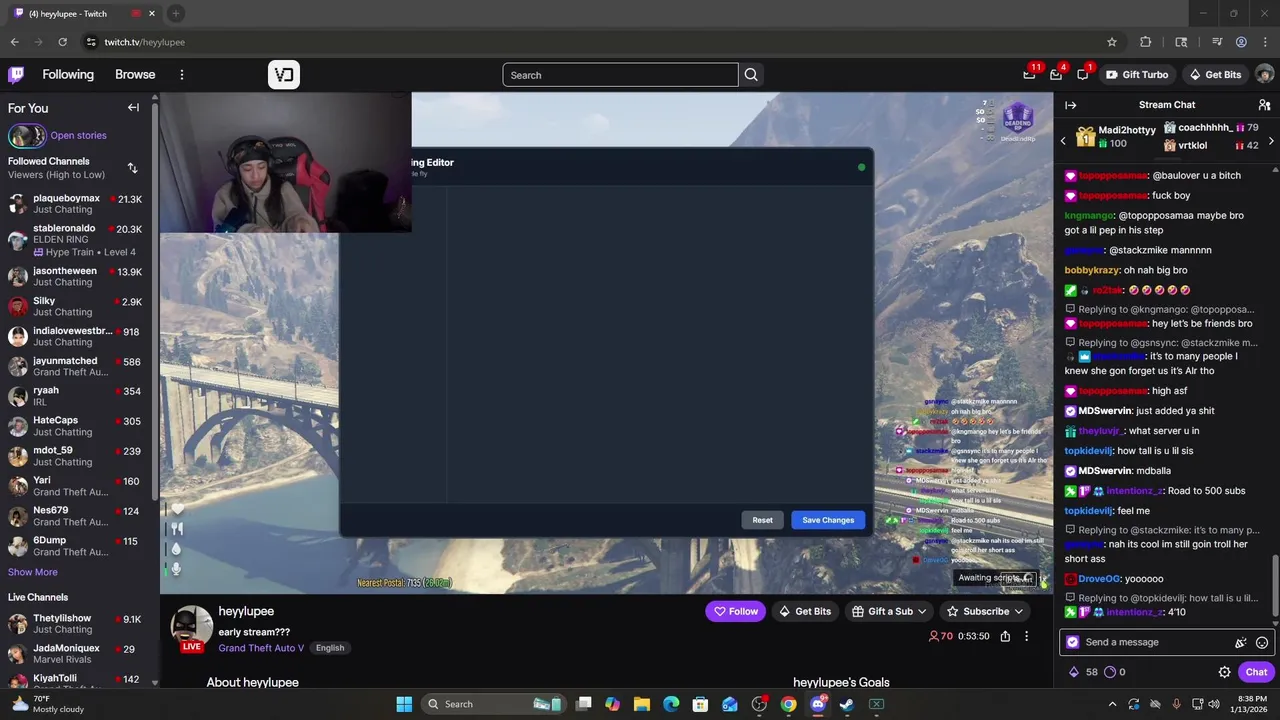
Task: Open jasontheween channel
Action: point(76,276)
